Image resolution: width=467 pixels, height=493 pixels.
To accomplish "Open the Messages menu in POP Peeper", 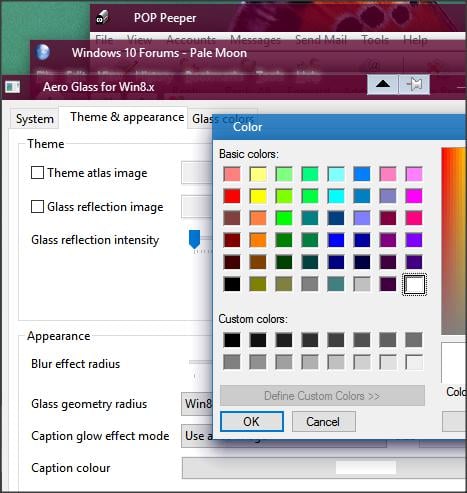I will (x=255, y=40).
